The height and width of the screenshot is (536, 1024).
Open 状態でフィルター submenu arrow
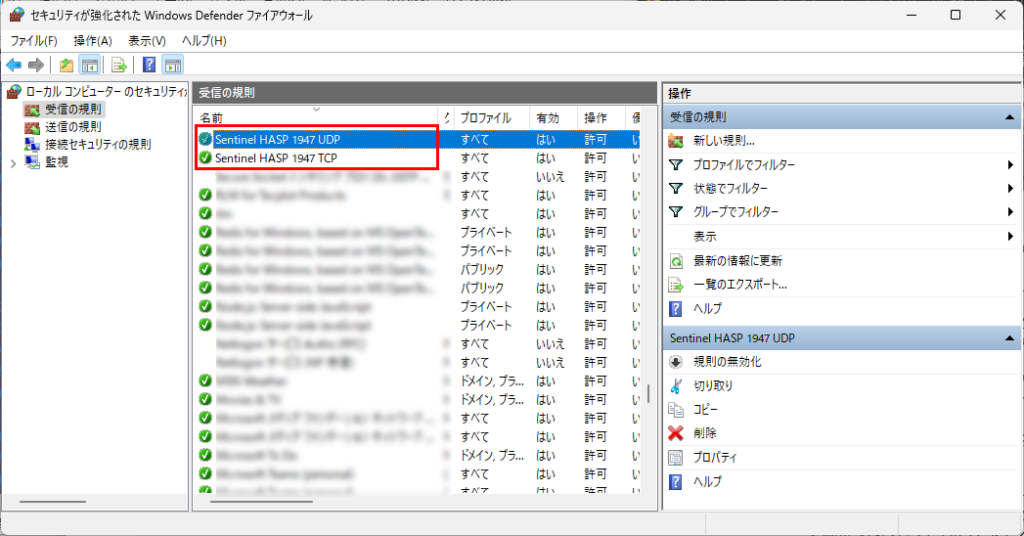point(1011,189)
